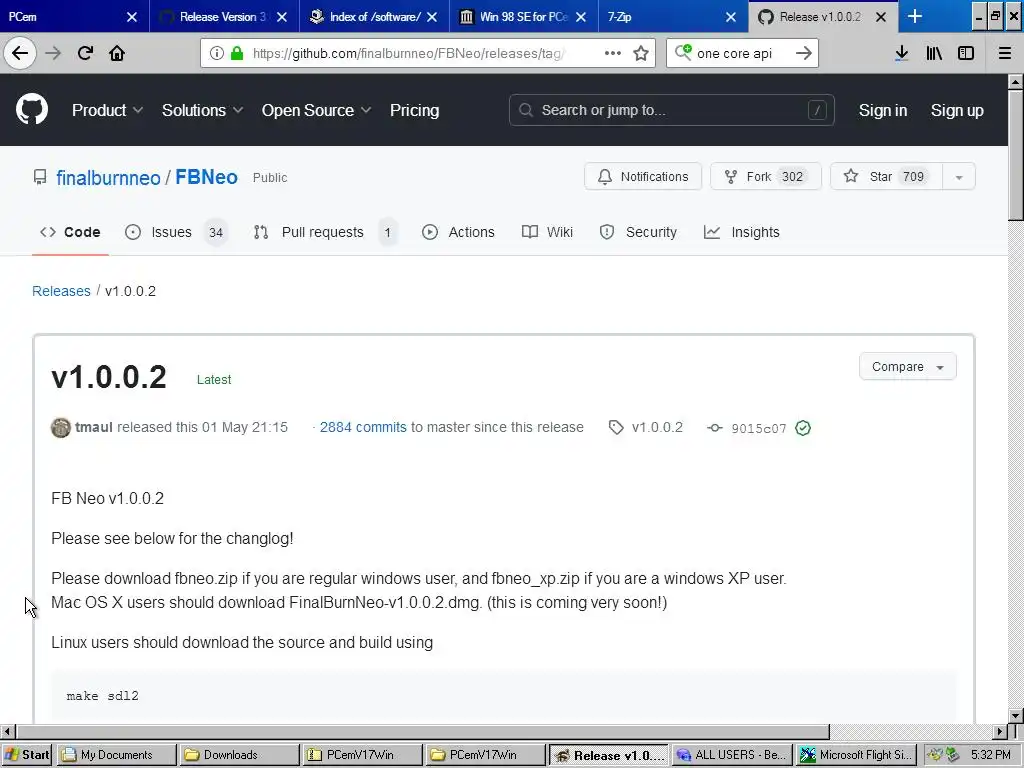
Task: Open the browser downloads arrow icon
Action: (x=902, y=54)
